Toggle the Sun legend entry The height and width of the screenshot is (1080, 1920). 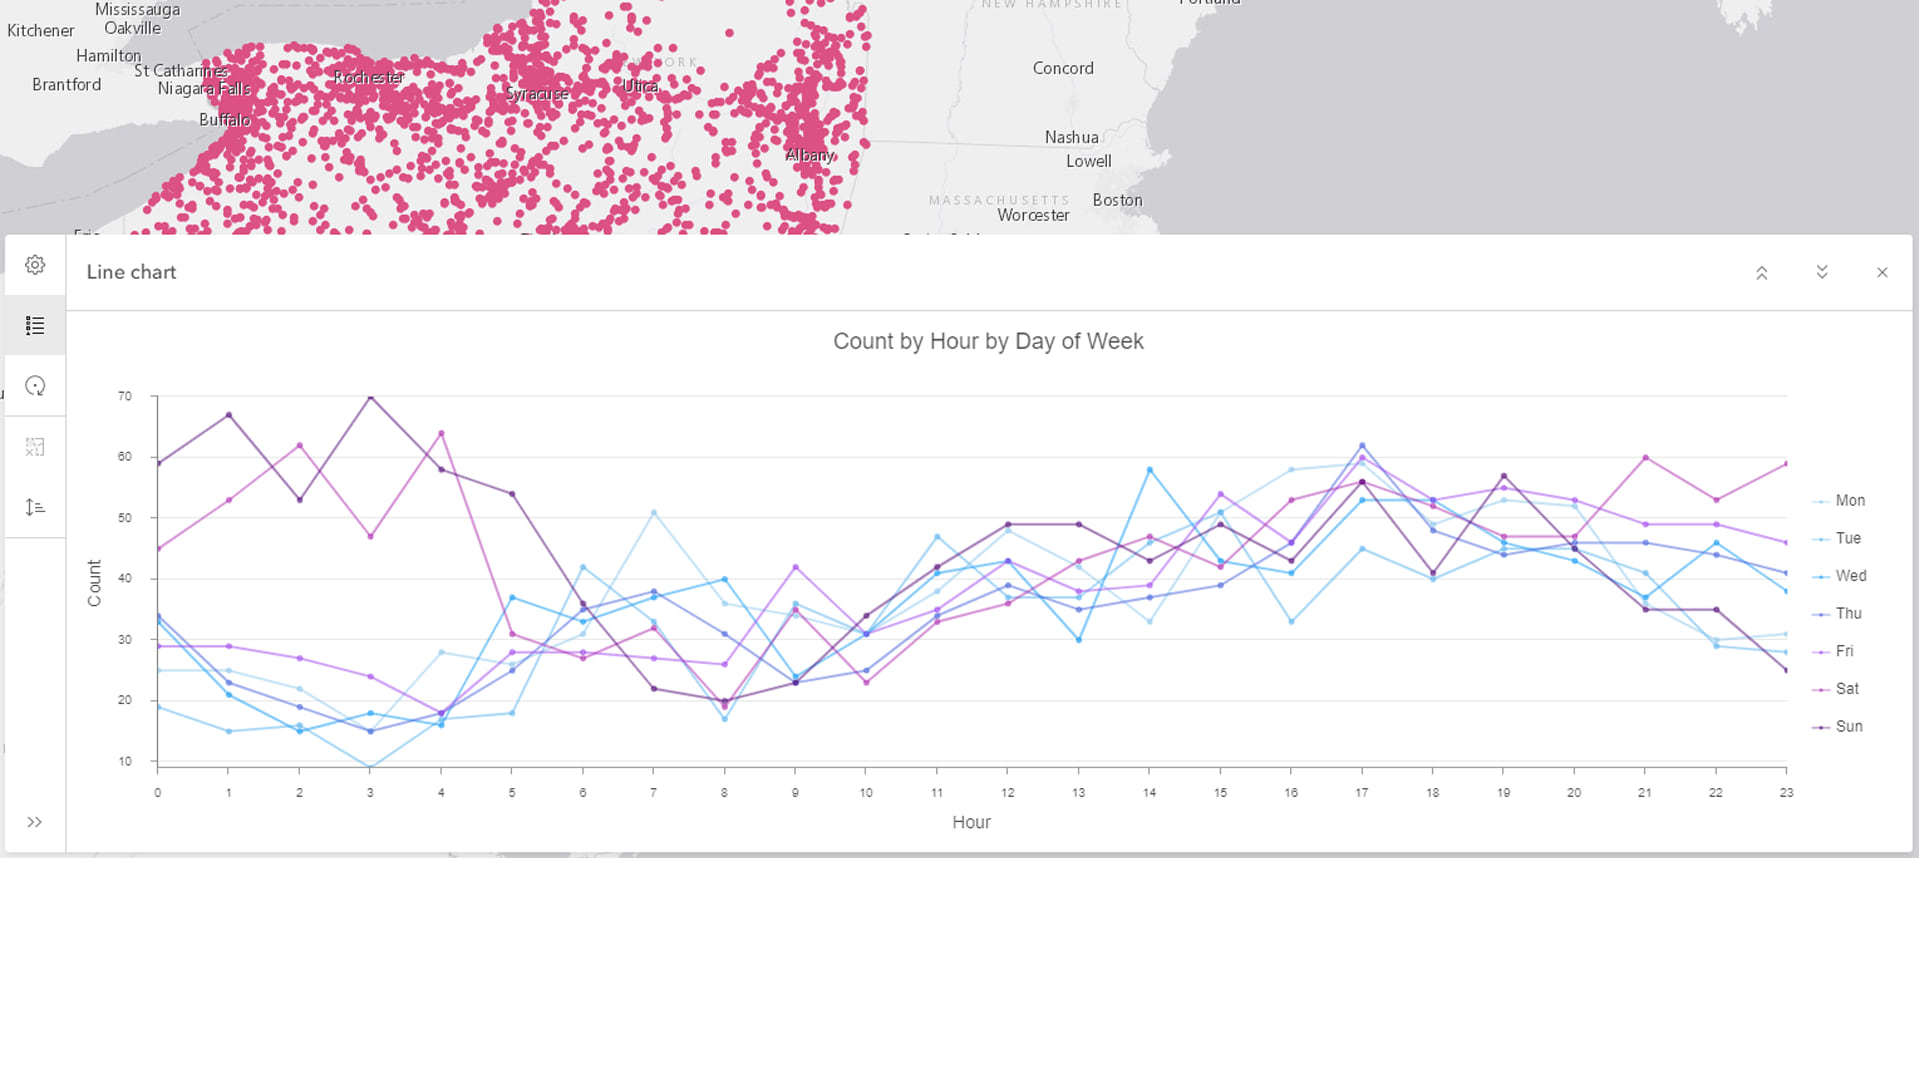1846,726
